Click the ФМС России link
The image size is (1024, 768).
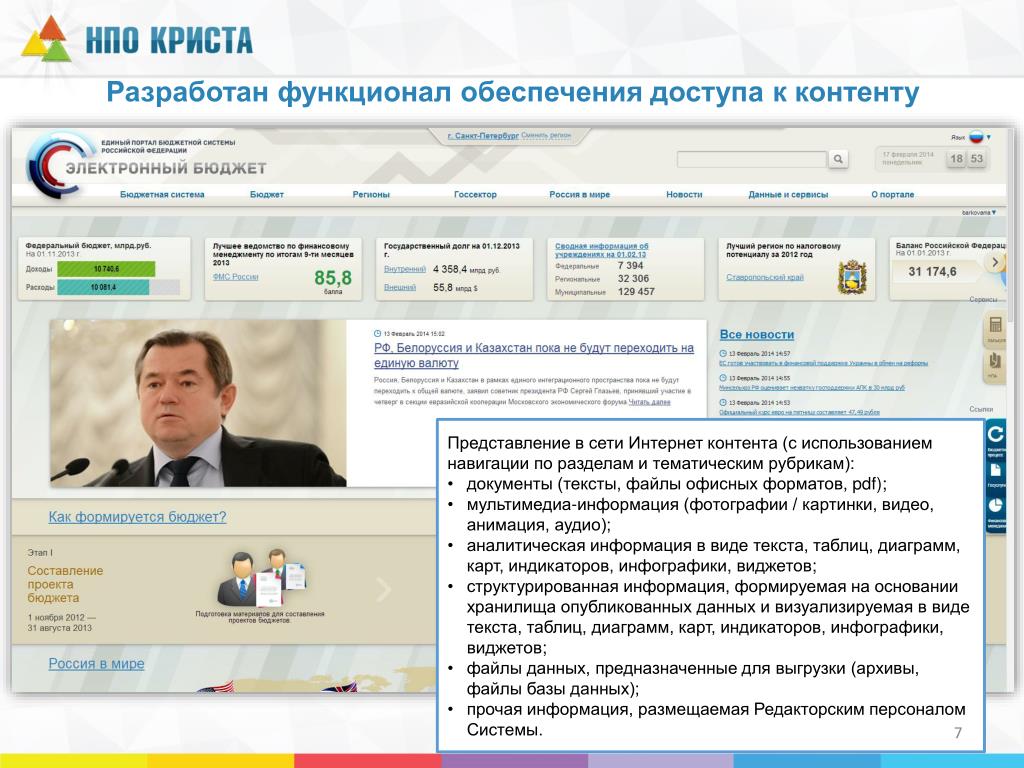236,277
